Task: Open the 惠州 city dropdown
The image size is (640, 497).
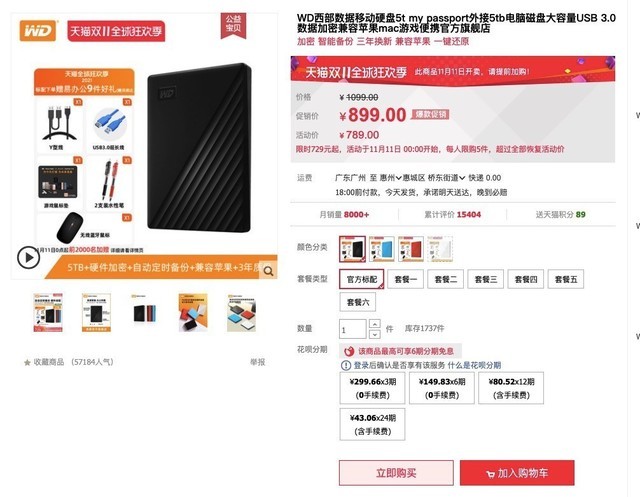Action: [x=391, y=178]
